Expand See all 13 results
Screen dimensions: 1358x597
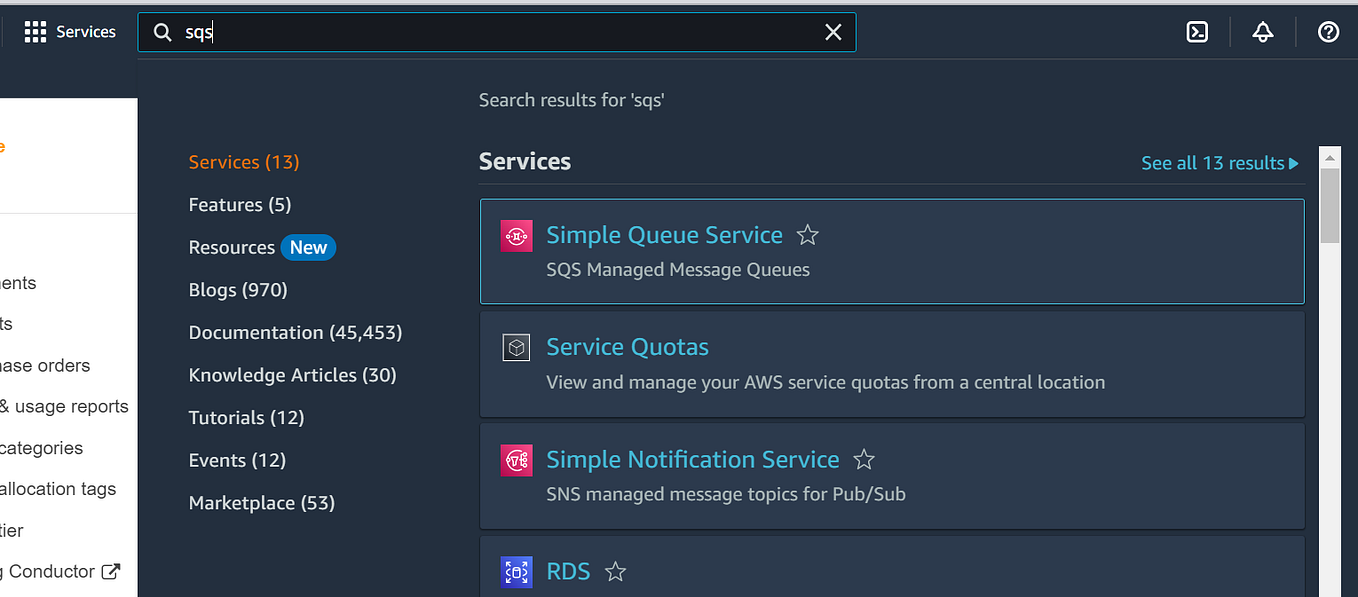[1219, 163]
